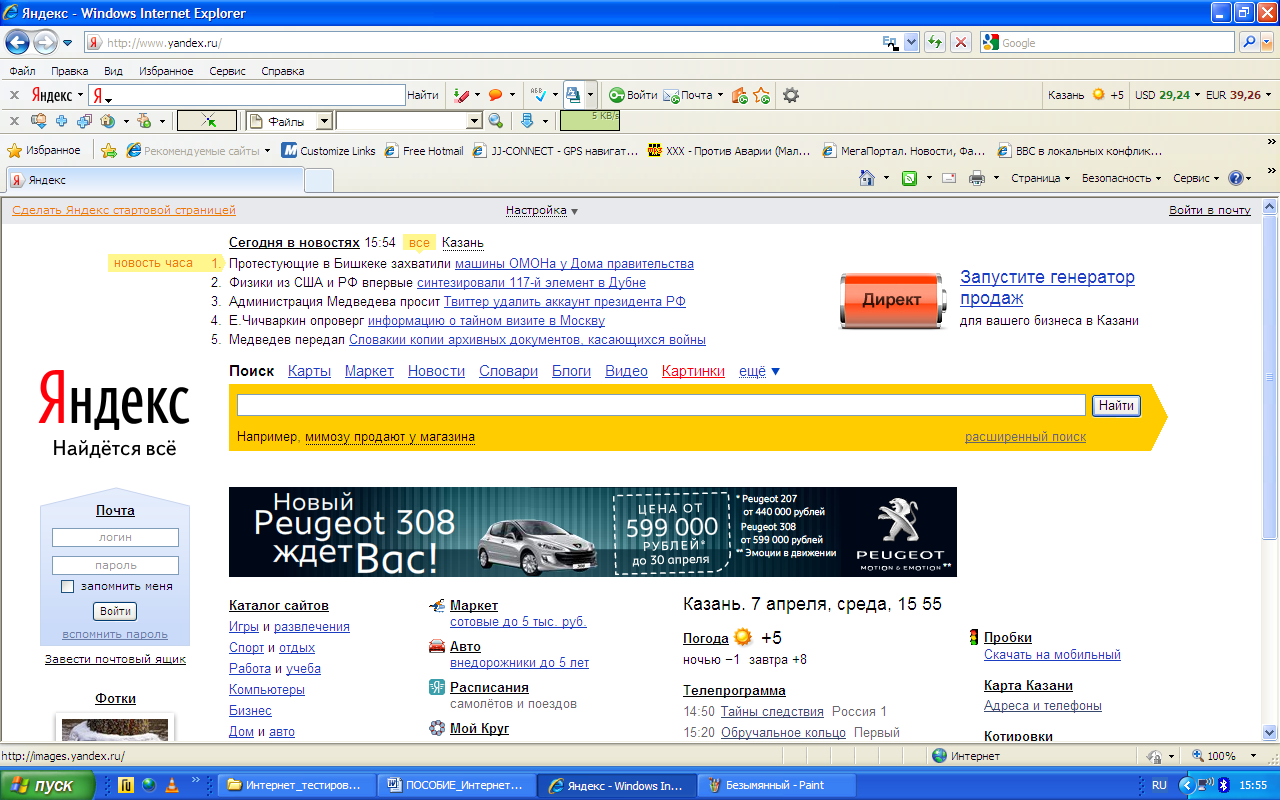Viewport: 1280px width, 800px height.
Task: Expand the 'Страница' command bar menu
Action: pyautogui.click(x=1040, y=178)
